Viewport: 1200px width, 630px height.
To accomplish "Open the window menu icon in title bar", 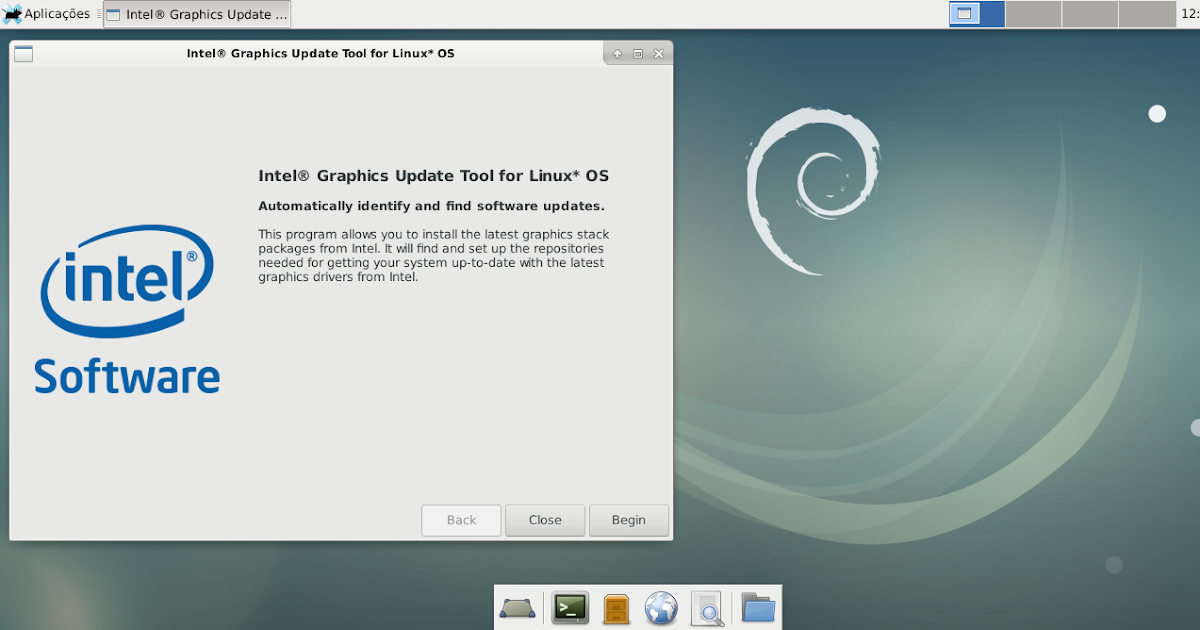I will click(x=23, y=54).
